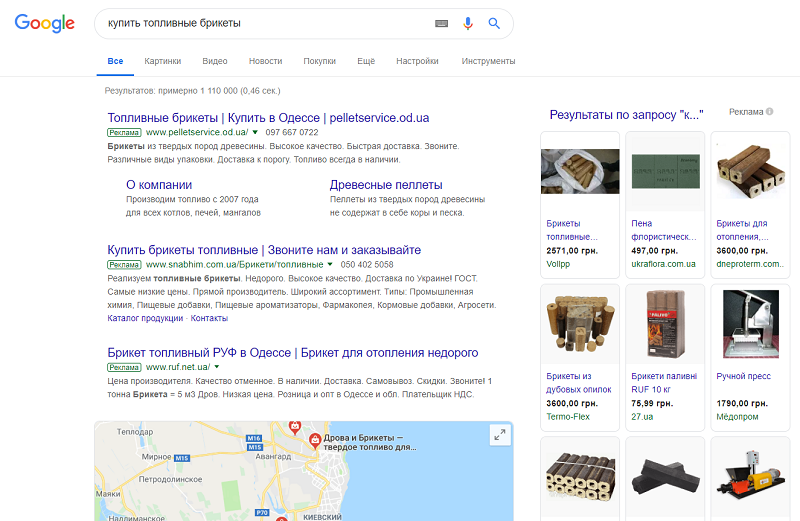Switch to the Покупки tab
800x521 pixels.
coord(319,61)
